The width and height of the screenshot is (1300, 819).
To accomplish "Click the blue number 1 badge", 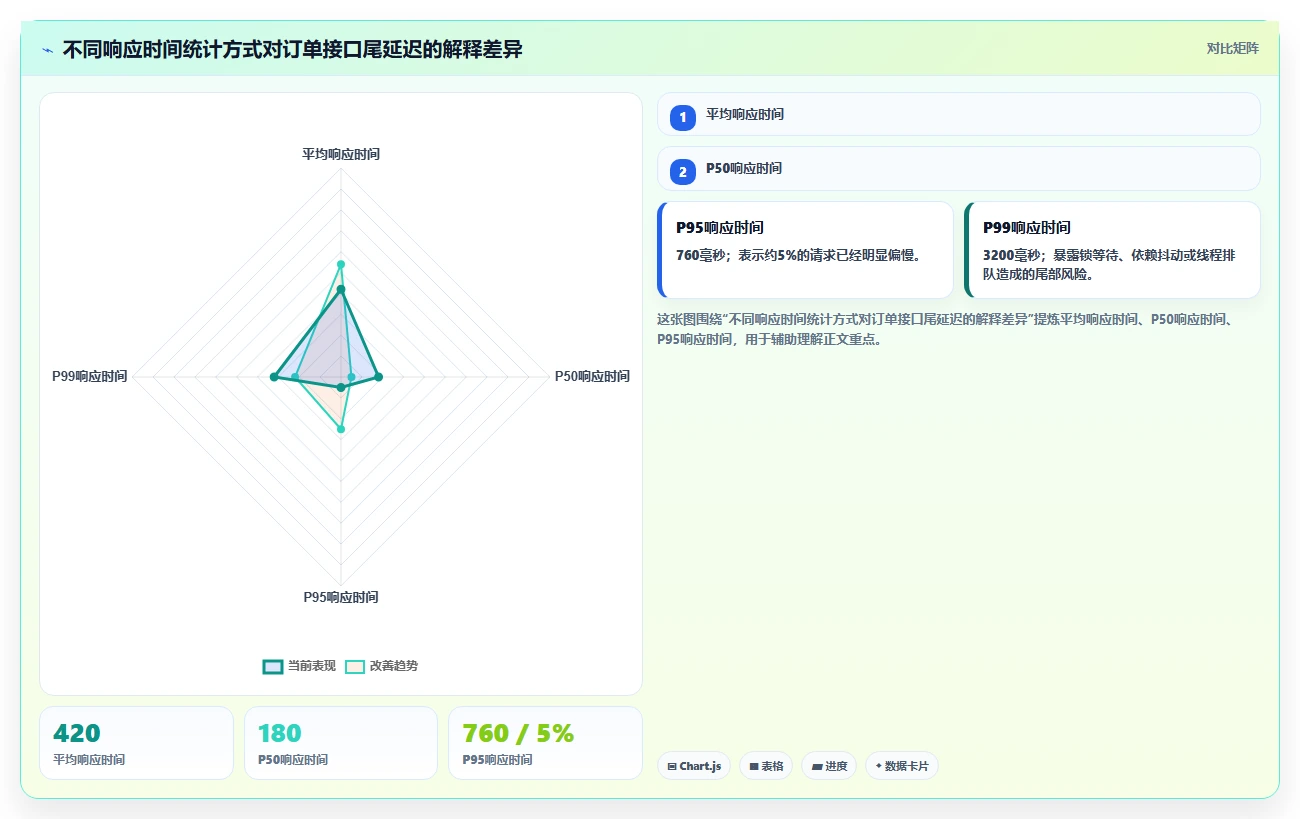I will pyautogui.click(x=683, y=118).
